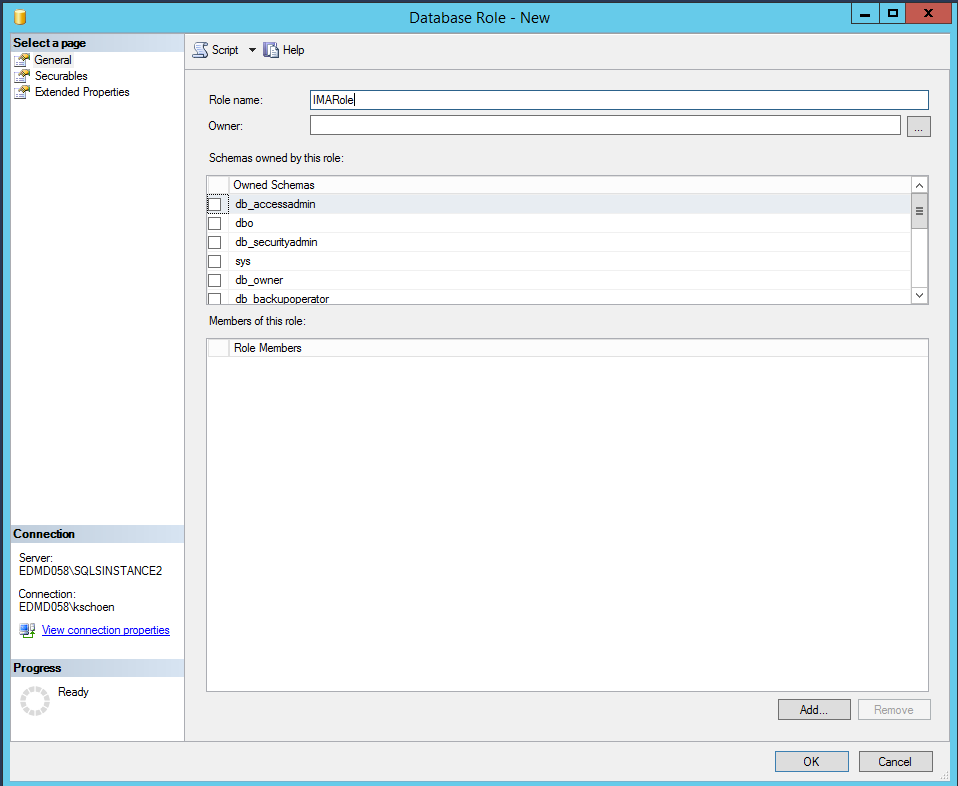Click the icon beside View connection properties
The width and height of the screenshot is (958, 786).
click(28, 630)
